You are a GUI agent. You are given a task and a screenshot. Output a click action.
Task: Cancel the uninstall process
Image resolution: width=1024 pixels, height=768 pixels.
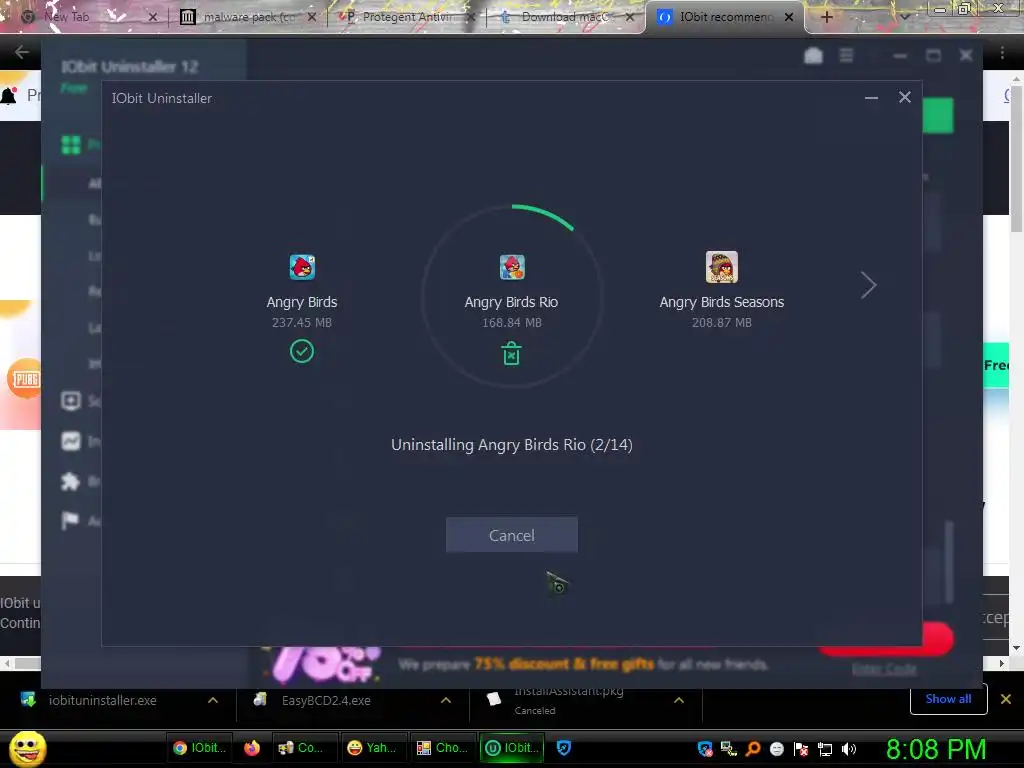click(511, 535)
